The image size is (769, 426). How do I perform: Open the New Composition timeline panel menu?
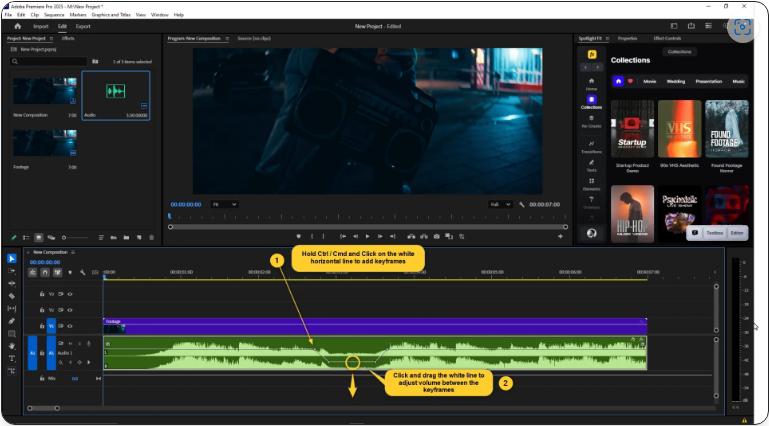pyautogui.click(x=73, y=252)
